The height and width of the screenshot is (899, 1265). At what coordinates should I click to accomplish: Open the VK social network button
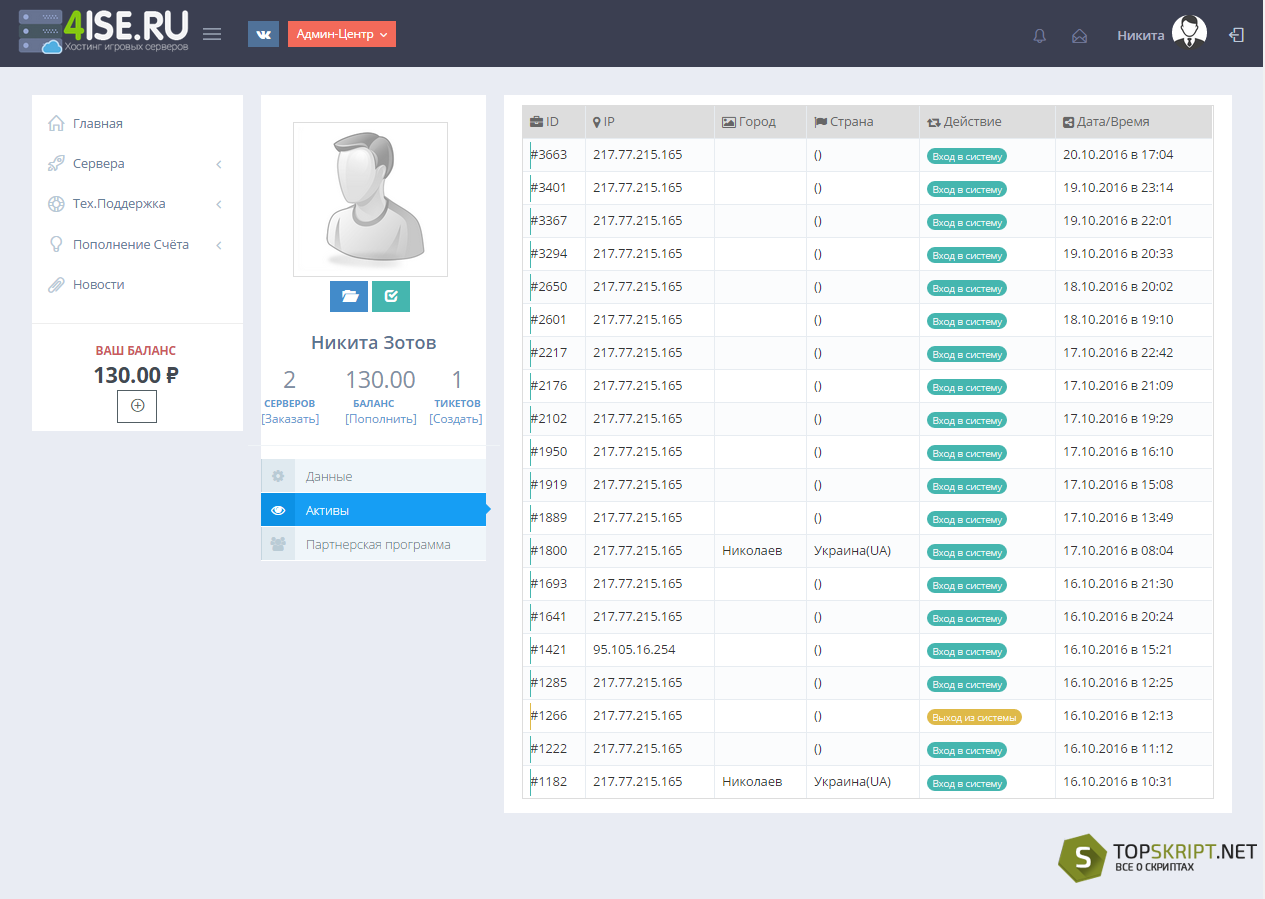(263, 34)
